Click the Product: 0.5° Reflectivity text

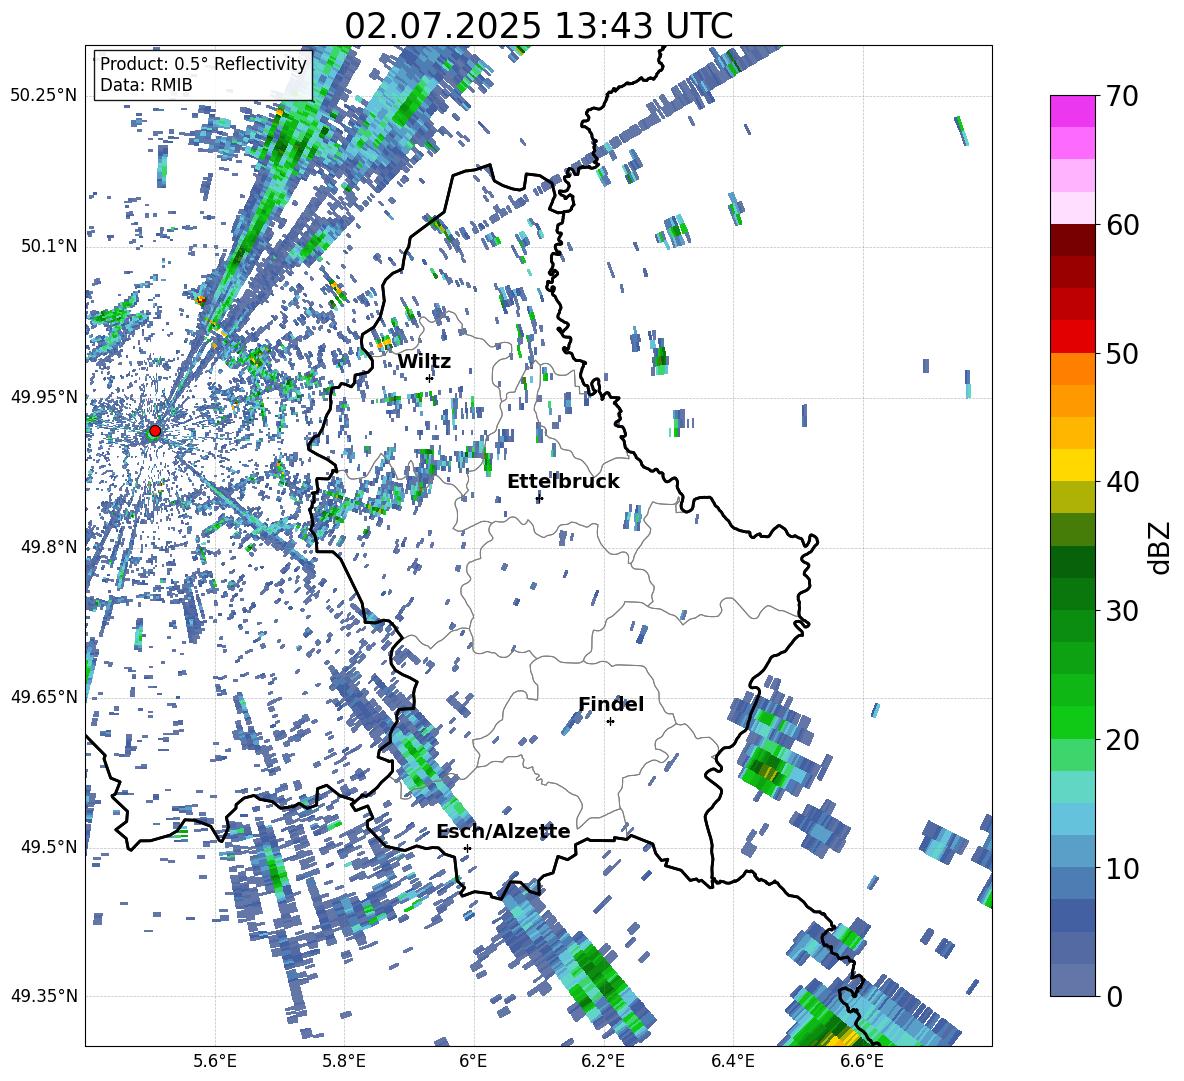pyautogui.click(x=203, y=64)
